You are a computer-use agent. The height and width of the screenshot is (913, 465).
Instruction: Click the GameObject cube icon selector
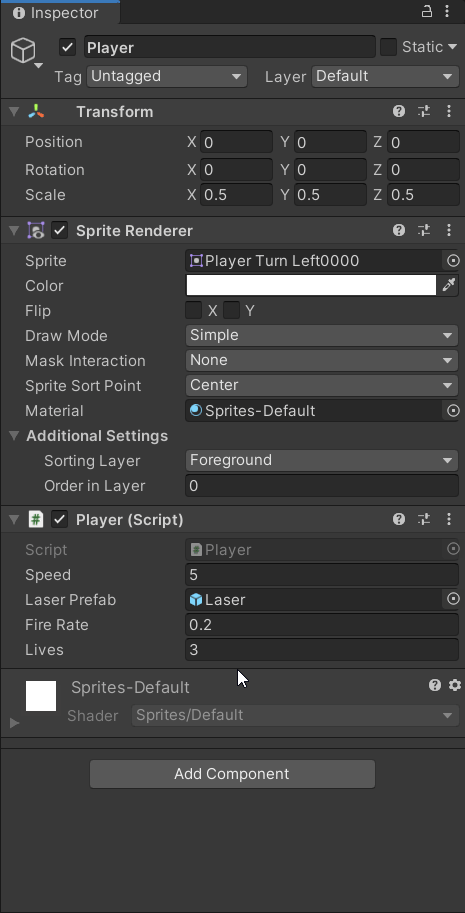coord(26,52)
